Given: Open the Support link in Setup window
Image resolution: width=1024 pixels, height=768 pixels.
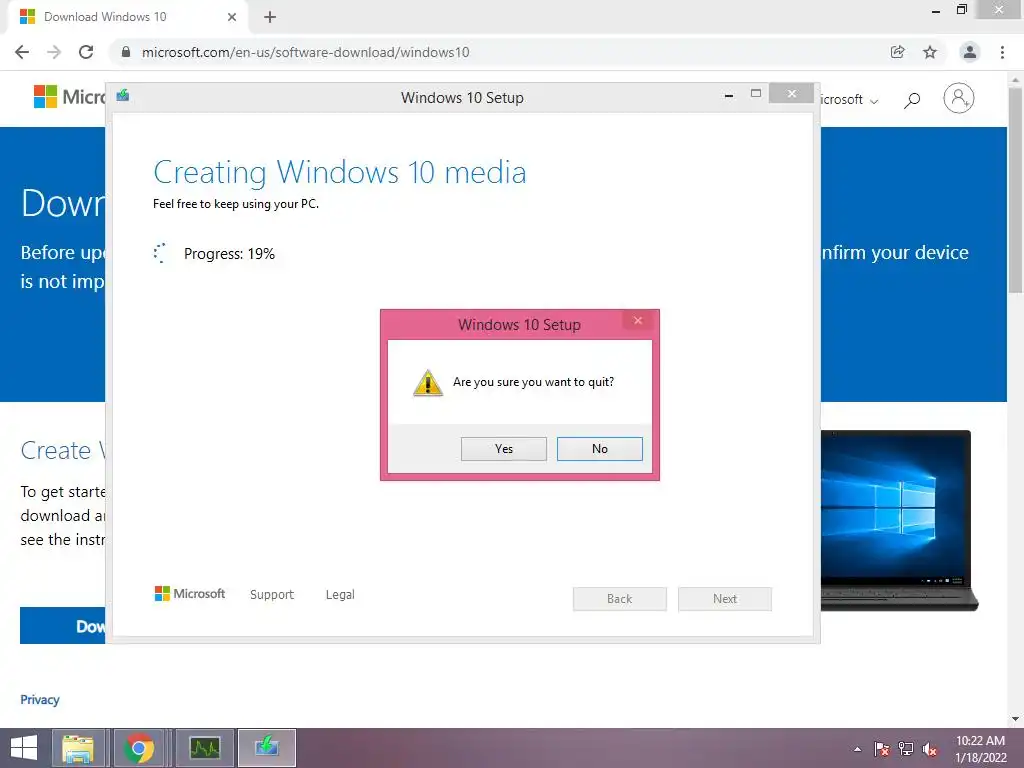Looking at the screenshot, I should tap(272, 594).
